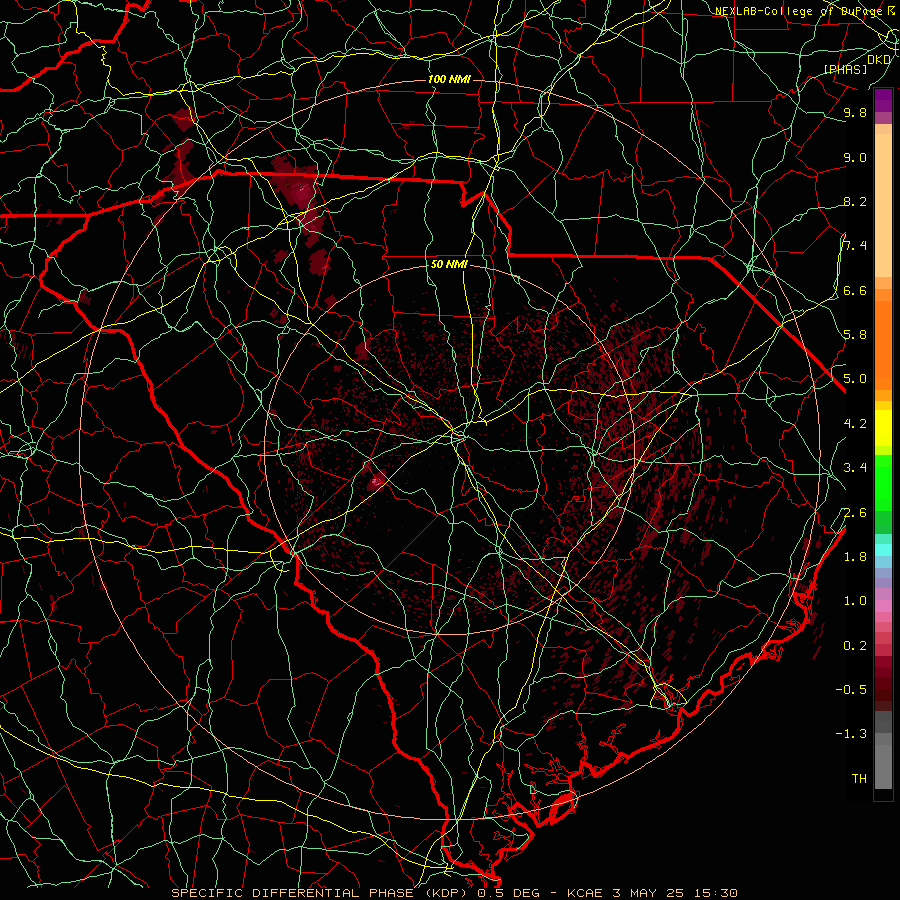The image size is (900, 900).
Task: Click the 2.6 value on the color scale
Action: (855, 513)
